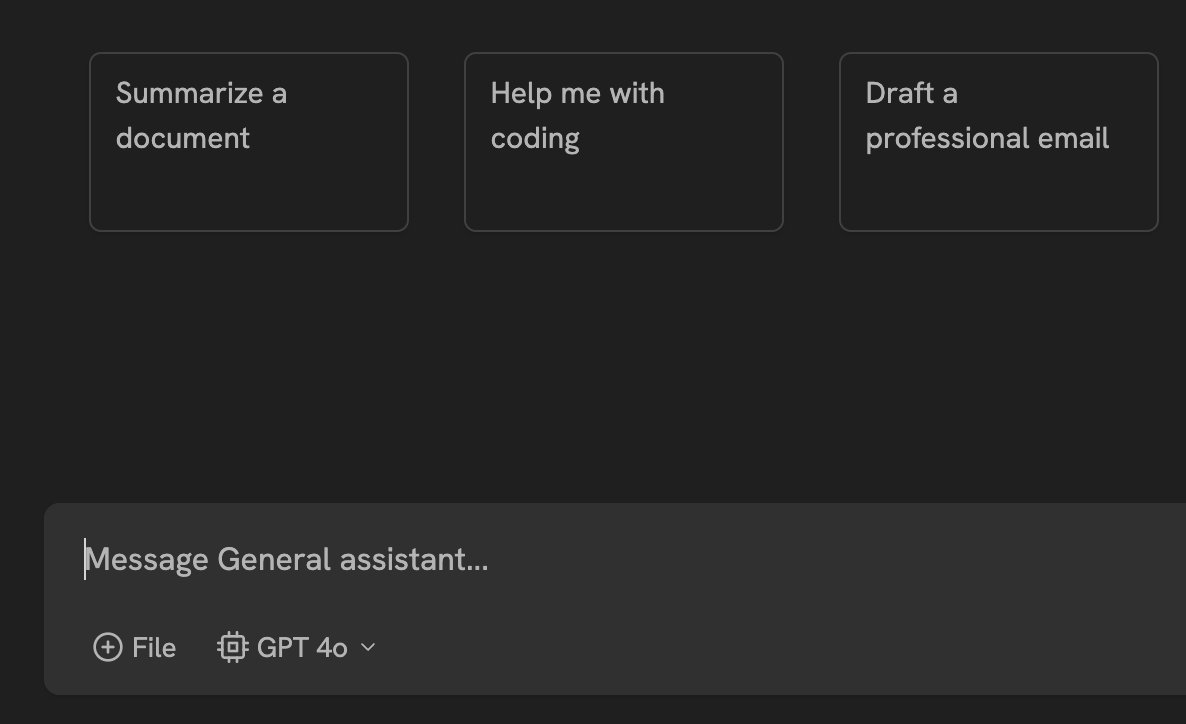Click the word 'coding' in the middle card
This screenshot has height=724, width=1186.
[535, 138]
